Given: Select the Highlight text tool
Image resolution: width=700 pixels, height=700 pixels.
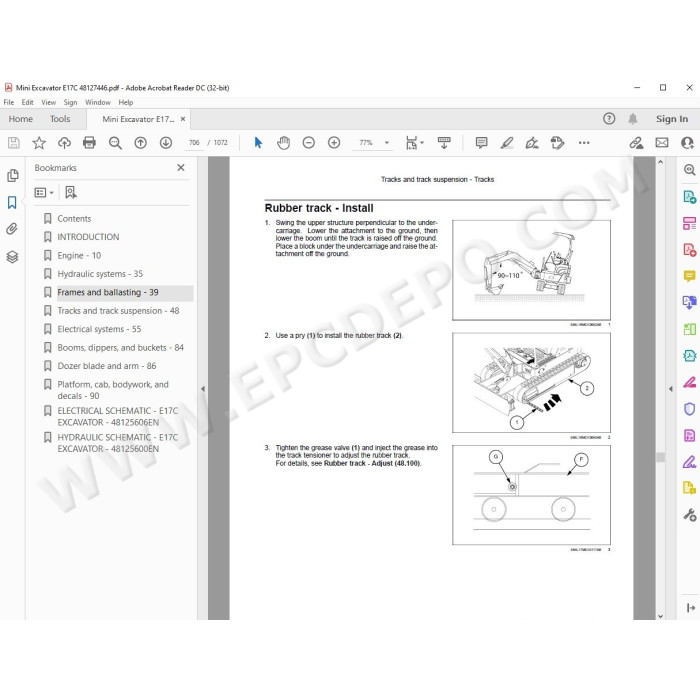Looking at the screenshot, I should tap(507, 143).
